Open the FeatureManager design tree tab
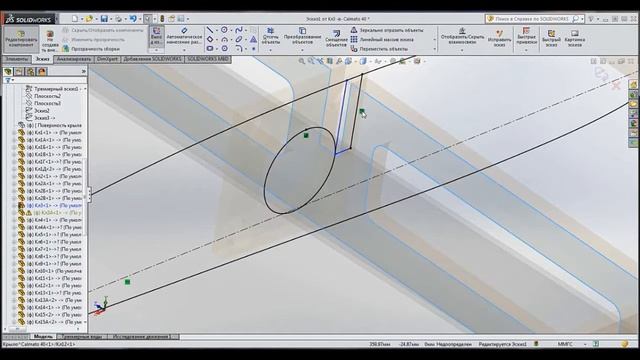The width and height of the screenshot is (640, 360). coord(8,72)
